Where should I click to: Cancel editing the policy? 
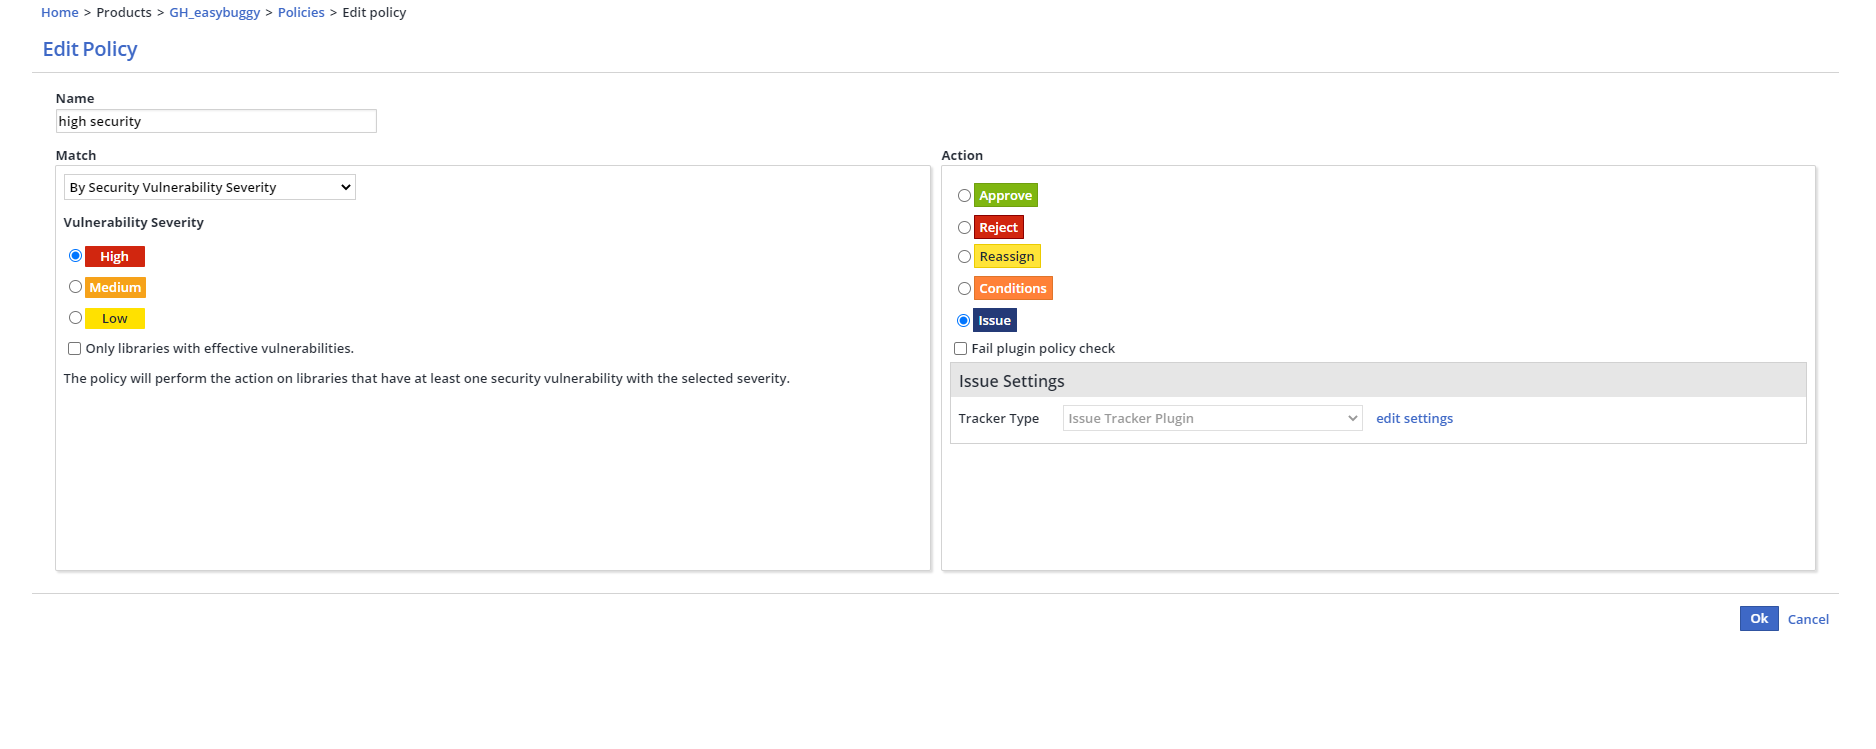pyautogui.click(x=1808, y=619)
